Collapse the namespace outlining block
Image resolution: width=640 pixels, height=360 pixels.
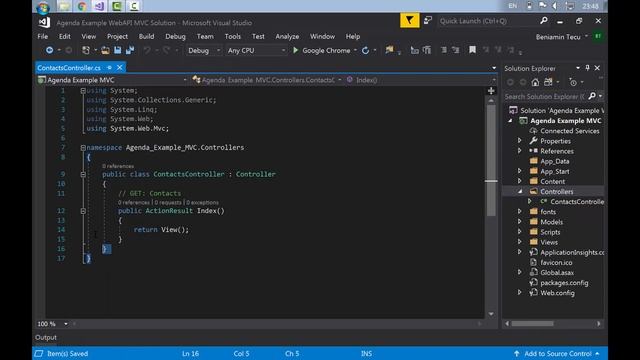point(83,147)
